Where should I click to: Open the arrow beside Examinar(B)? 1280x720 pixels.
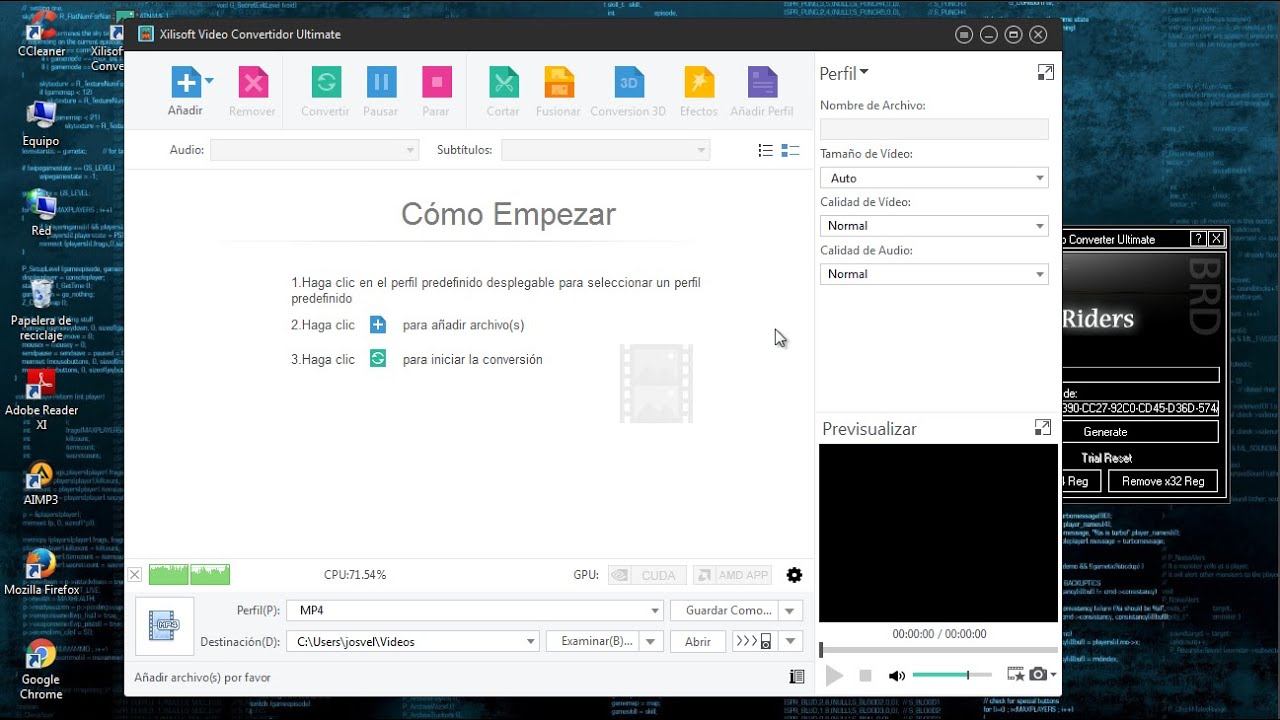652,642
